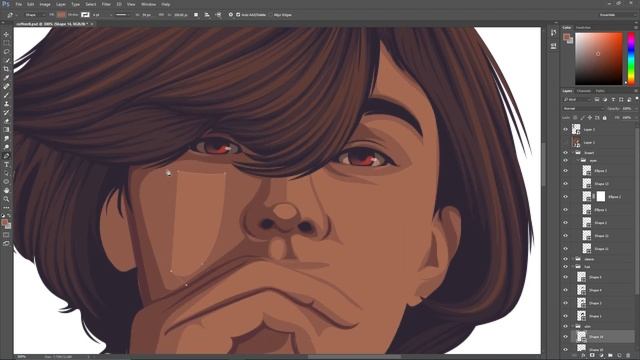Select the Crop tool
The image size is (640, 360).
pos(6,69)
